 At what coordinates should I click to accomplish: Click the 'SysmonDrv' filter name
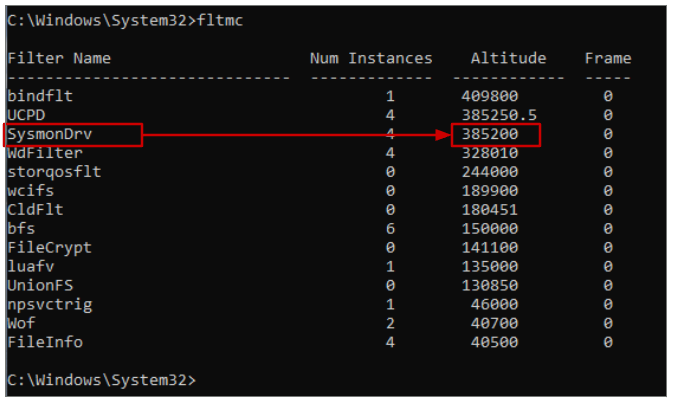tap(50, 134)
